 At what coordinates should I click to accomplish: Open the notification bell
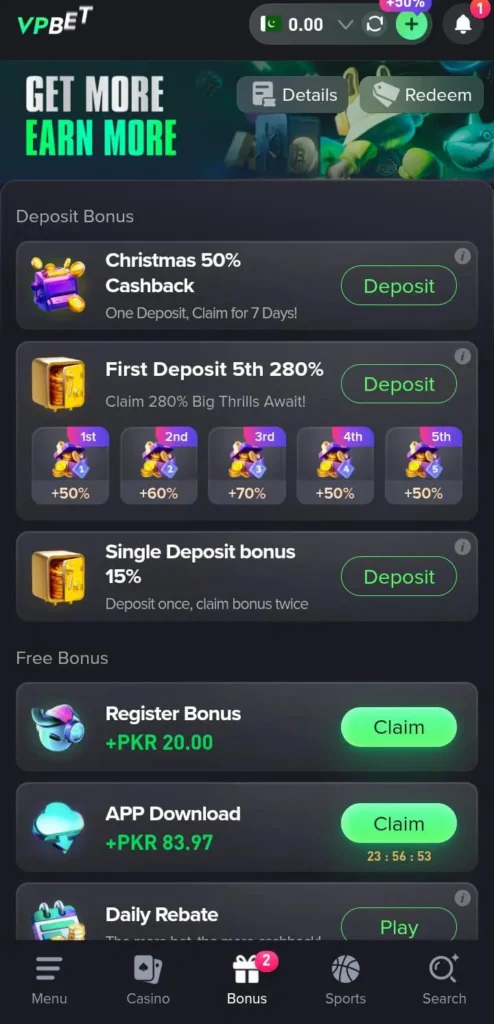tap(463, 25)
